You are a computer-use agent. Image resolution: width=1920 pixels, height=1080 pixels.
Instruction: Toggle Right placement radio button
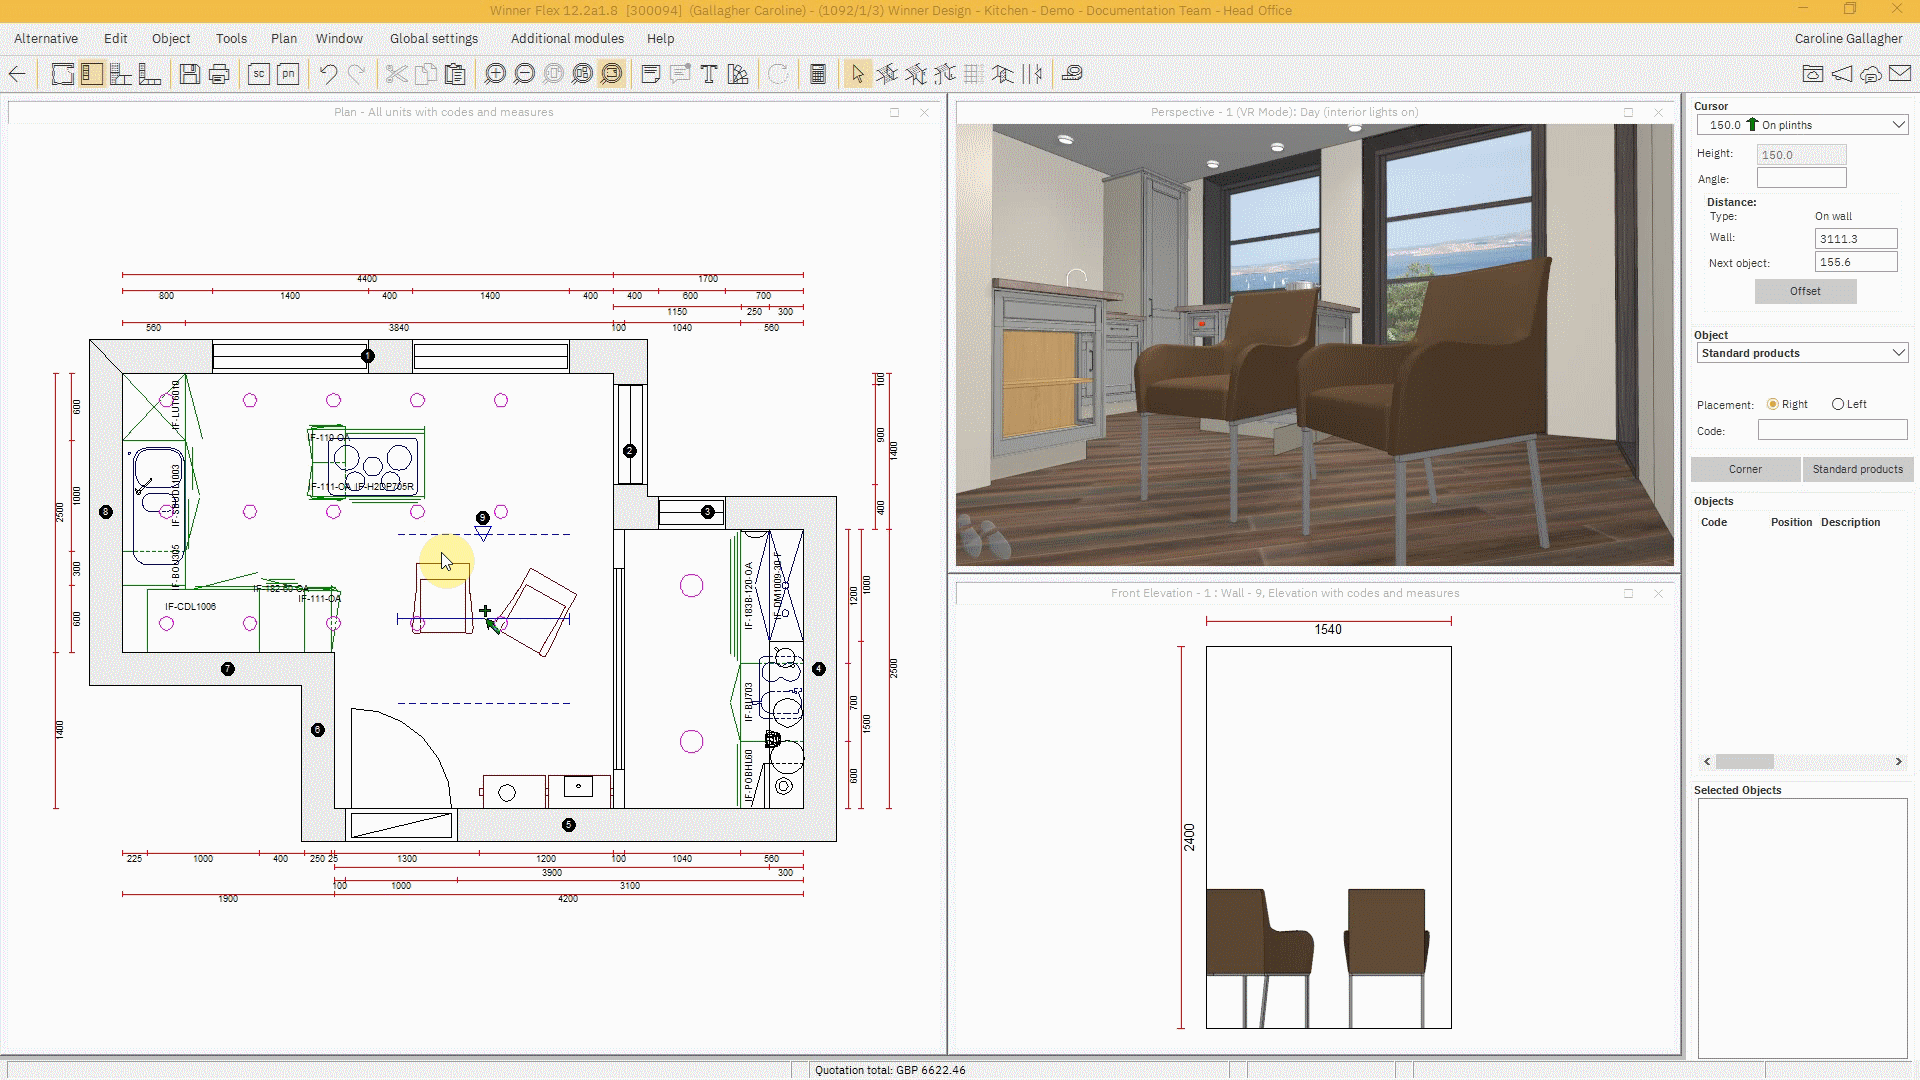coord(1774,404)
